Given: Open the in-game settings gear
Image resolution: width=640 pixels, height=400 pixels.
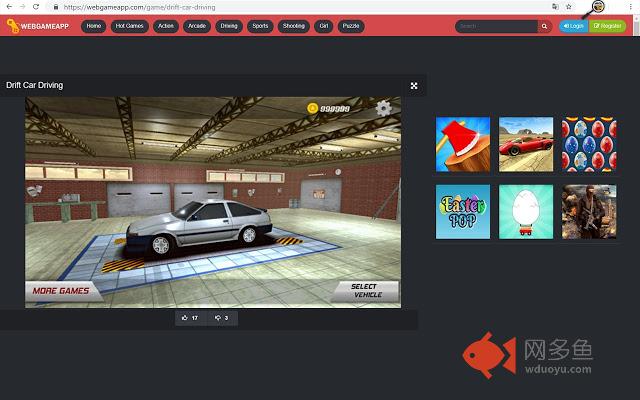Looking at the screenshot, I should click(383, 108).
